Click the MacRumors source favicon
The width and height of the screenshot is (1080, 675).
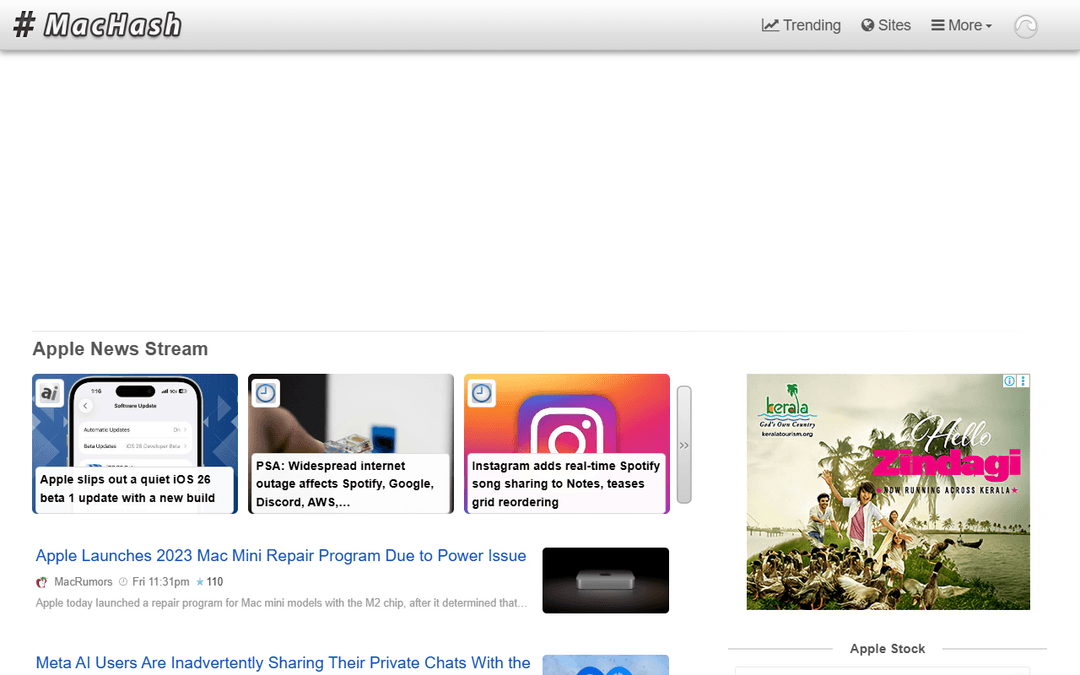pos(42,582)
